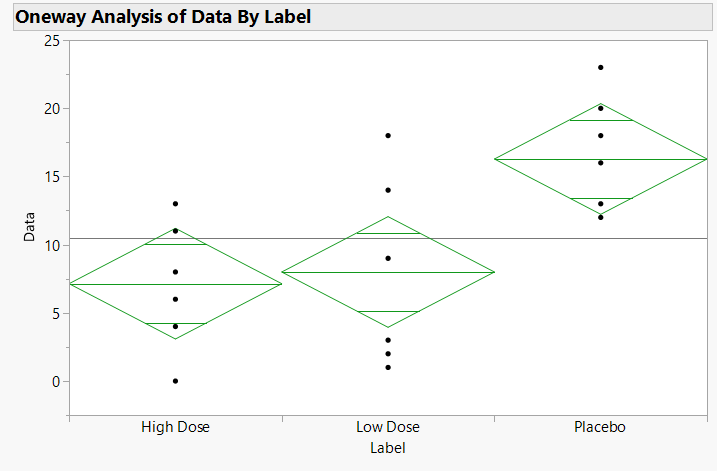Click the Oneway Analysis of Data By Label title

click(164, 17)
